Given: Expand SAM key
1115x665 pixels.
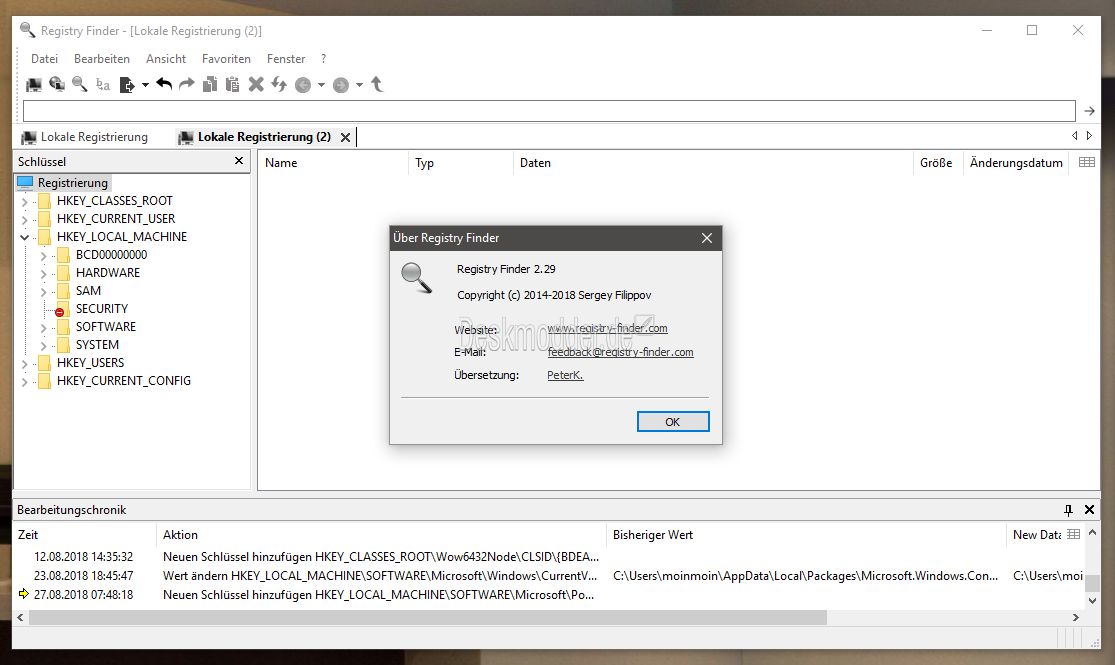Looking at the screenshot, I should coord(43,292).
